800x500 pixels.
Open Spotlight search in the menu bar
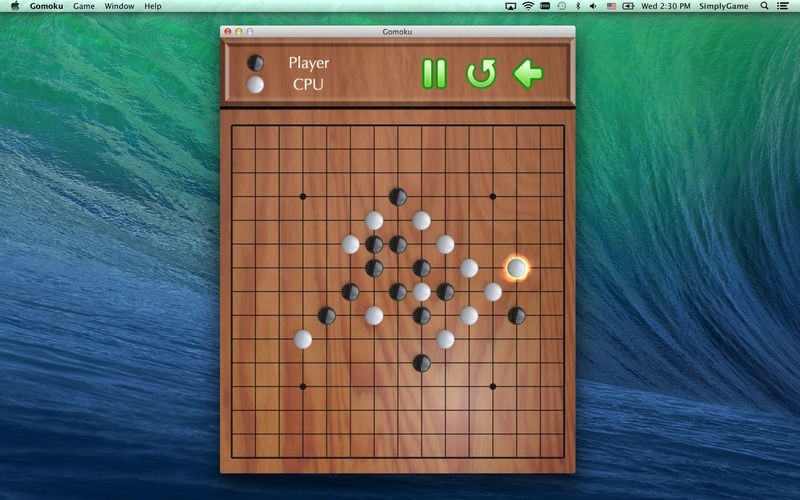(x=763, y=6)
